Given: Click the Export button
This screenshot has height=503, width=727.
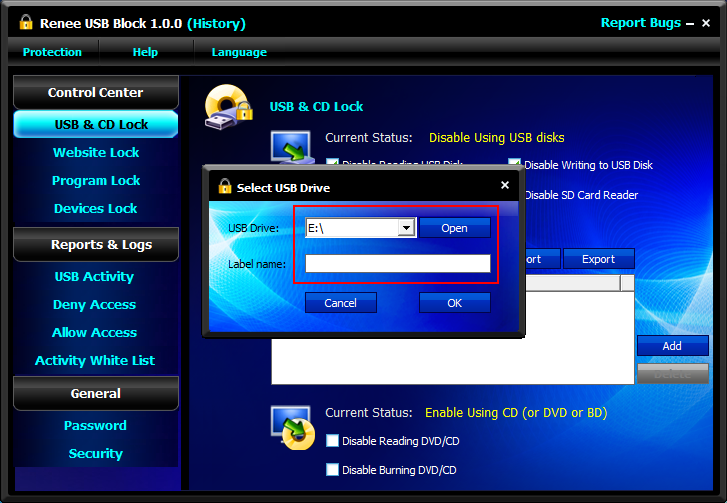Looking at the screenshot, I should click(598, 259).
